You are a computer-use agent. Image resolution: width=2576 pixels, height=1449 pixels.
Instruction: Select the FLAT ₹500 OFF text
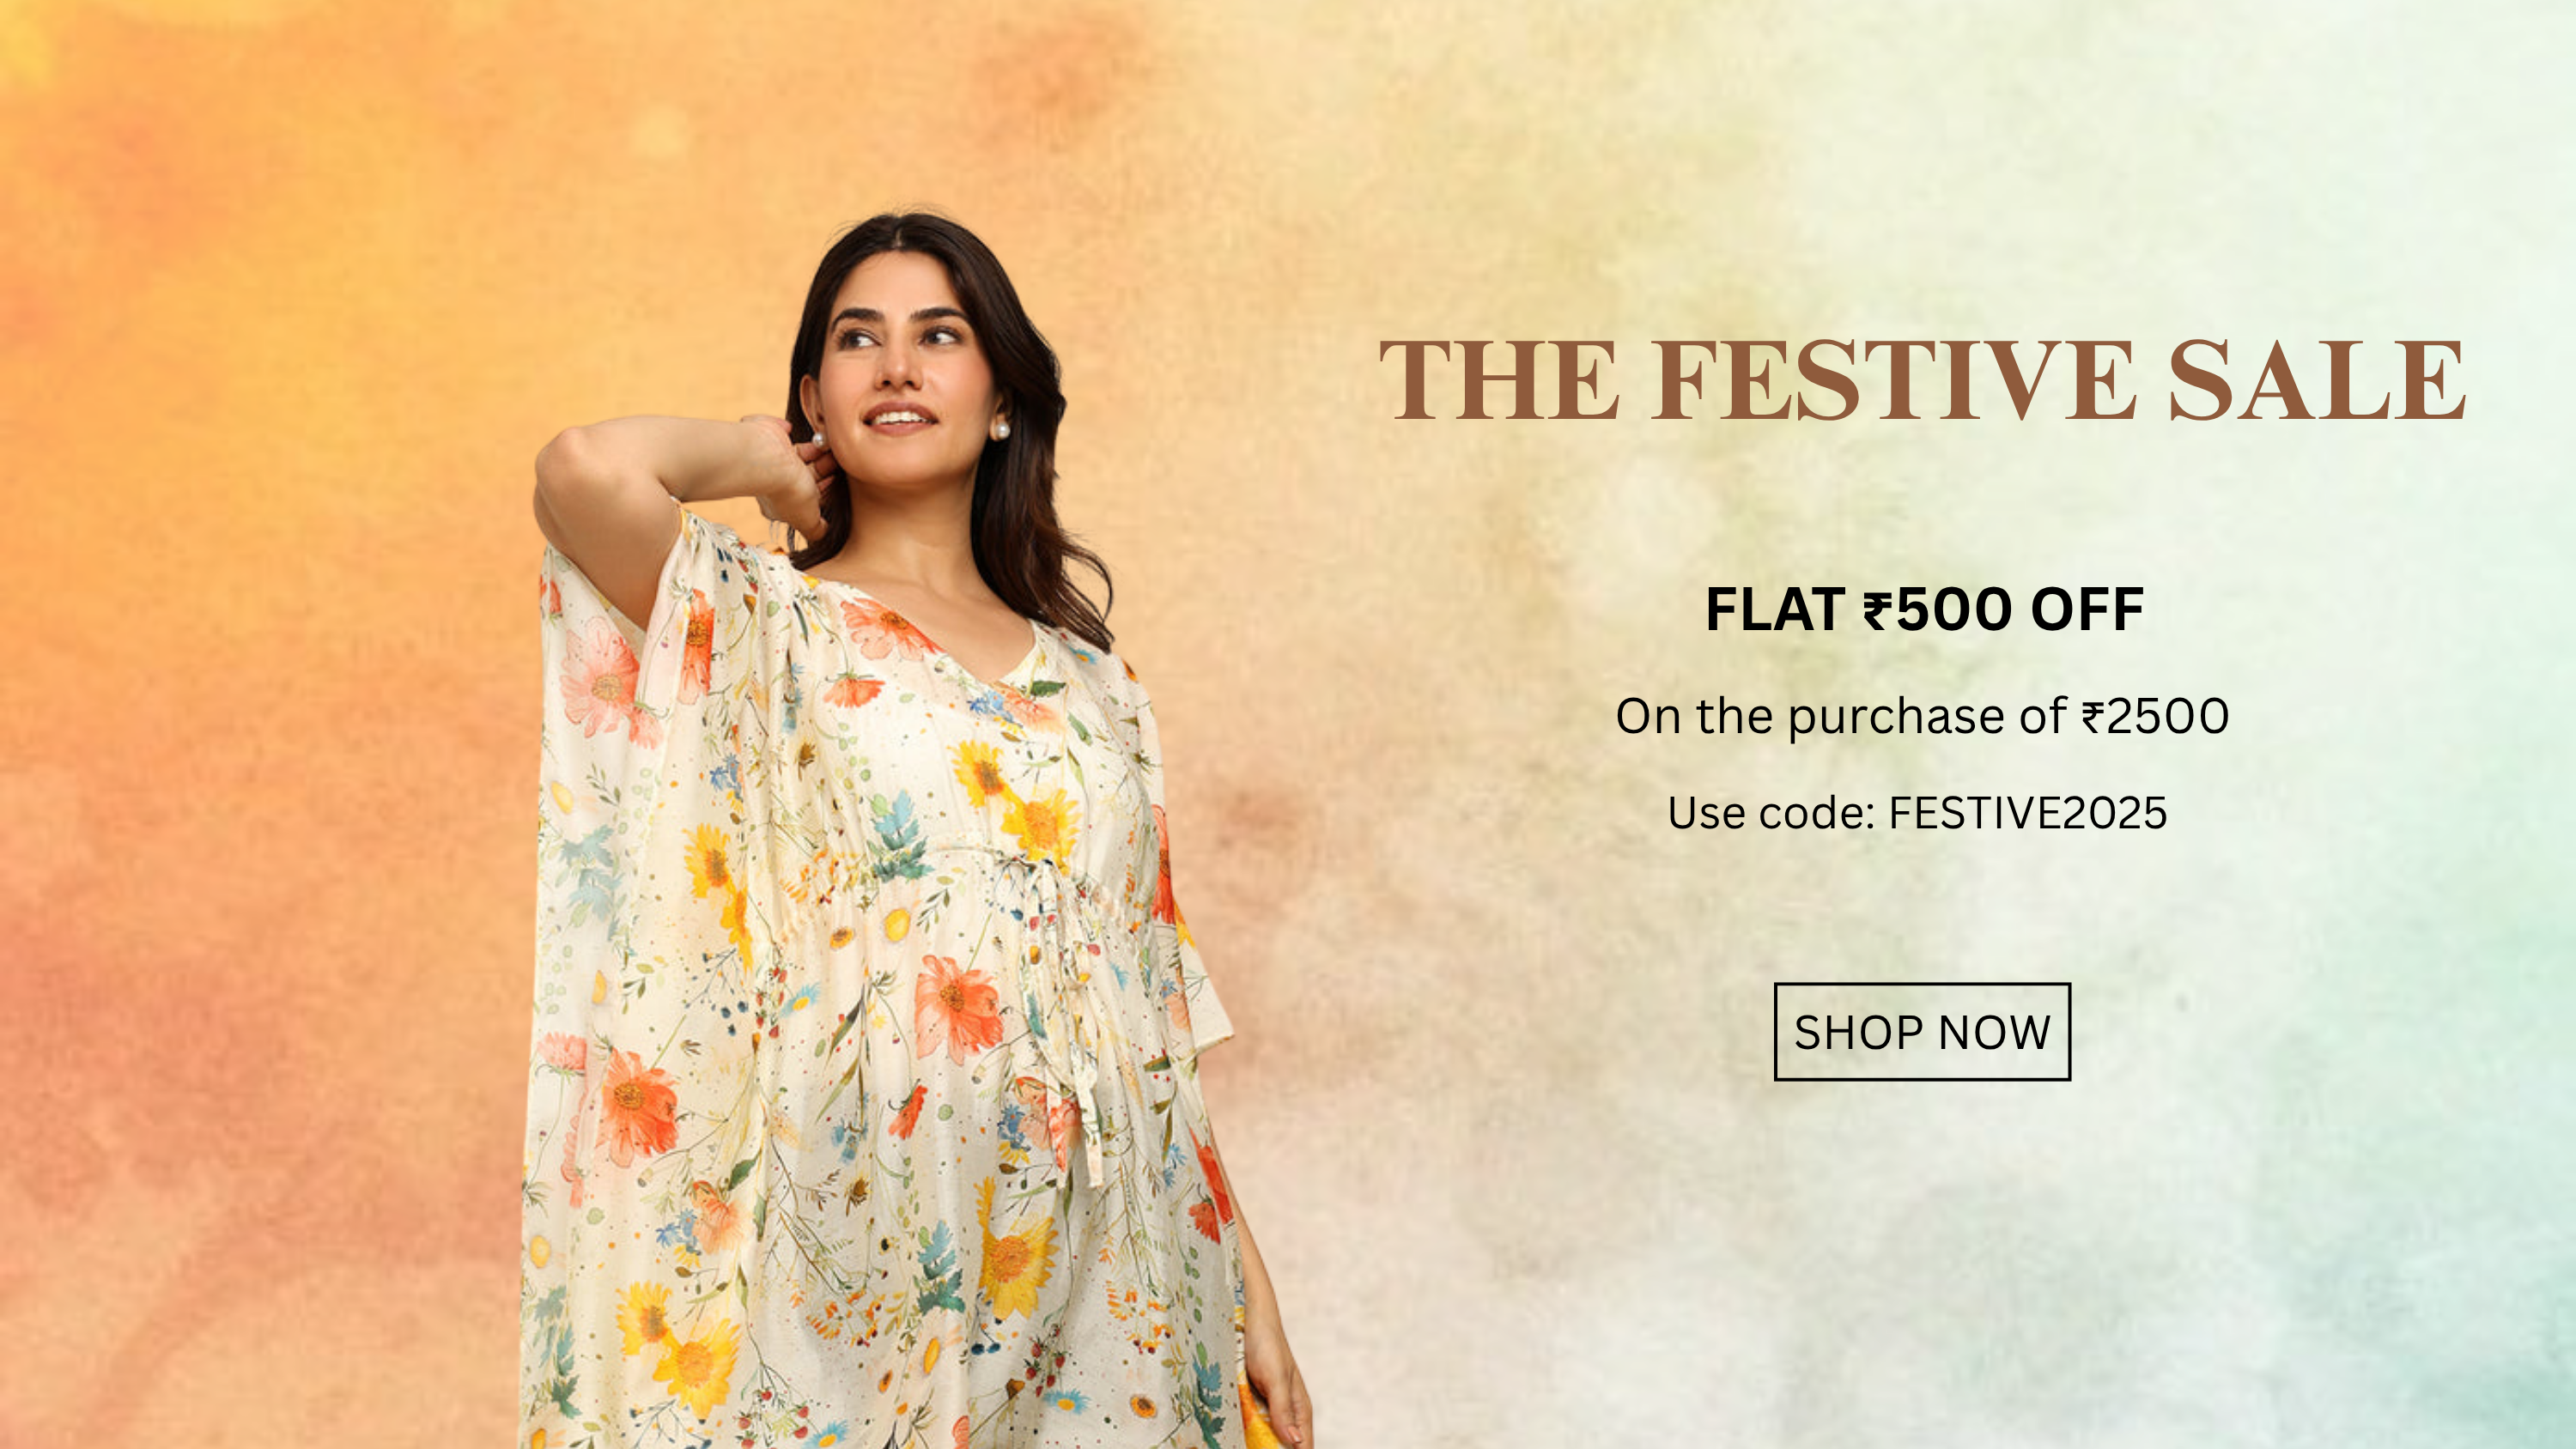(1924, 609)
